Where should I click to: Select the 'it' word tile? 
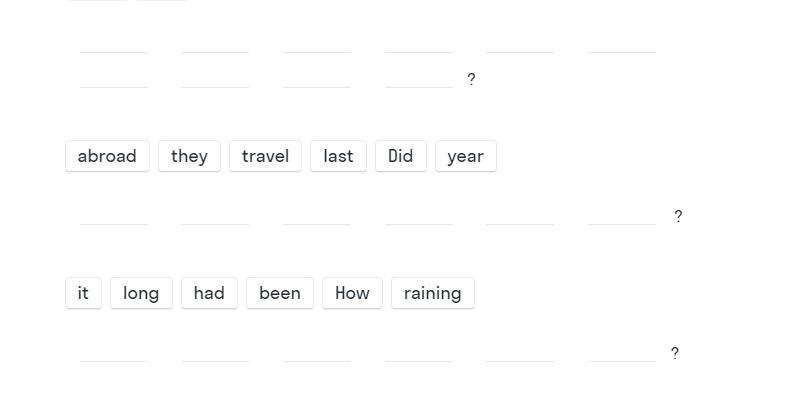coord(83,293)
